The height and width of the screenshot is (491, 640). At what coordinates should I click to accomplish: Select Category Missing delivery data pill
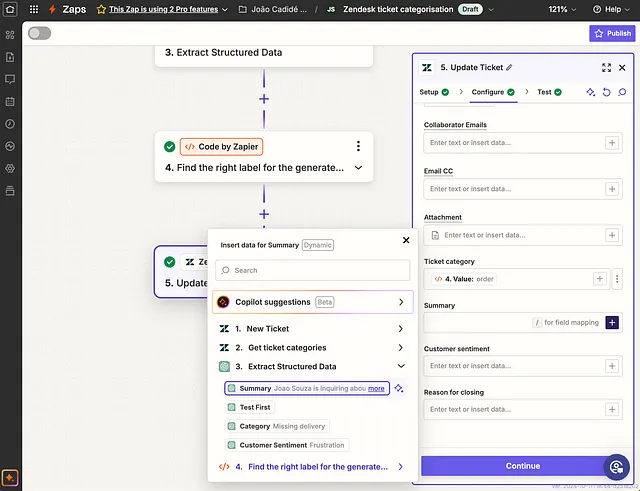277,426
